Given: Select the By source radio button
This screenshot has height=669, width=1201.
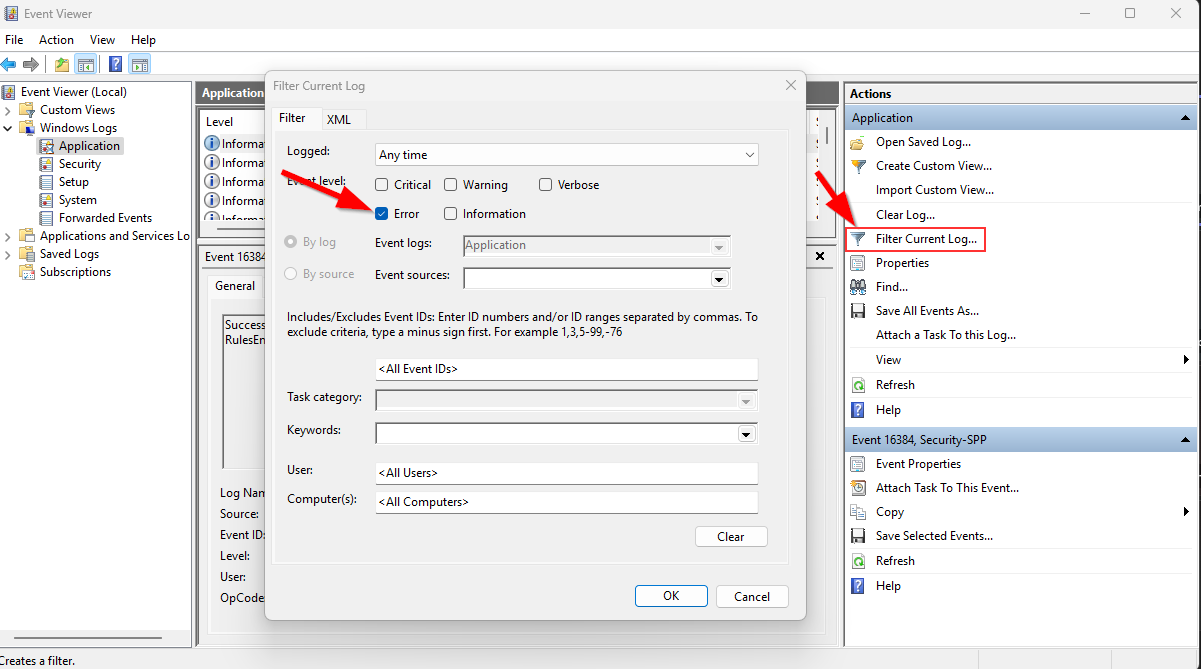Looking at the screenshot, I should tap(290, 273).
